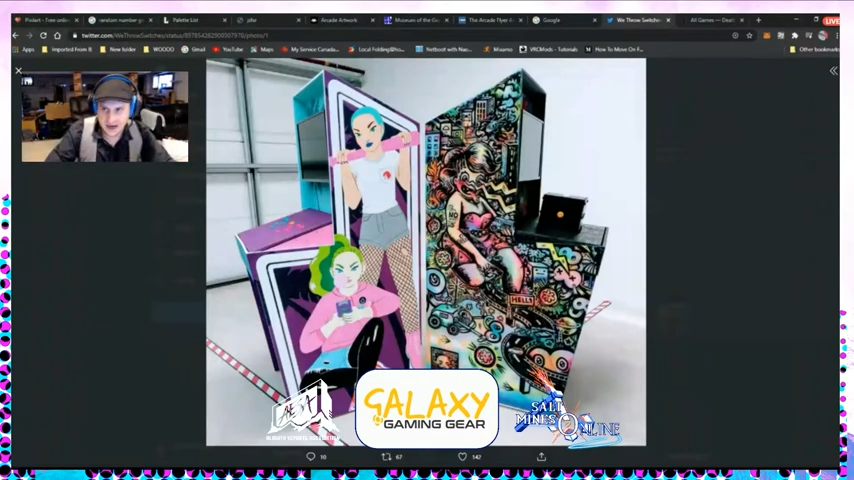Open the Maps bookmark
Viewport: 854px width, 480px height.
click(262, 50)
